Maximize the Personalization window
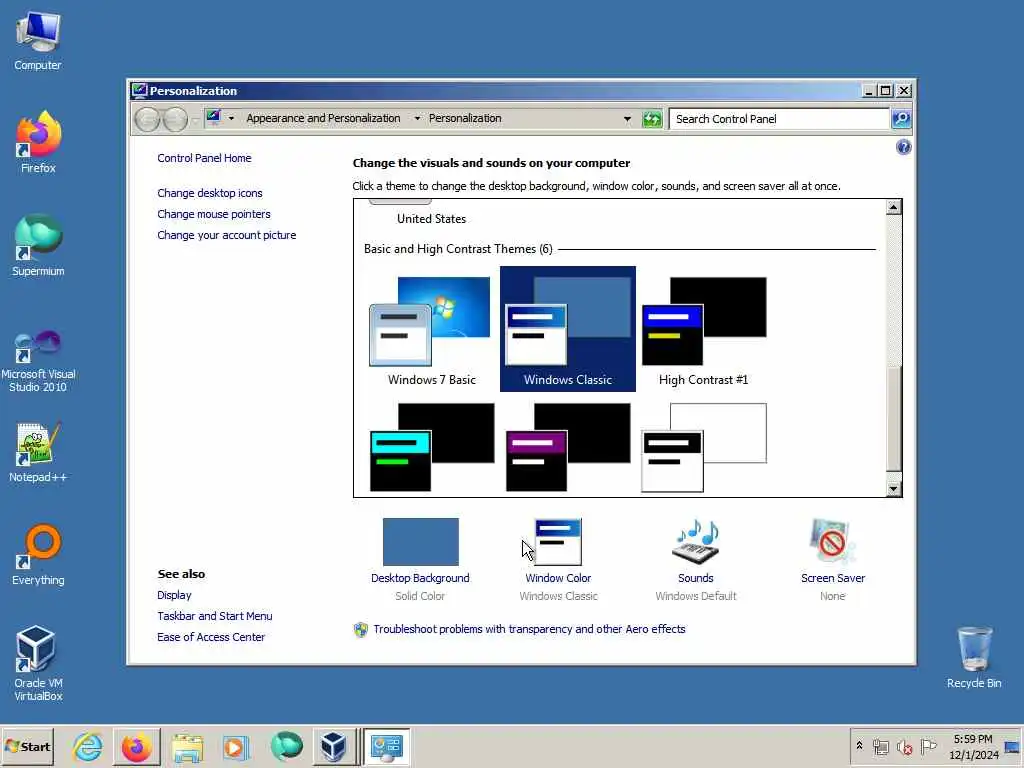Image resolution: width=1024 pixels, height=768 pixels. tap(886, 91)
